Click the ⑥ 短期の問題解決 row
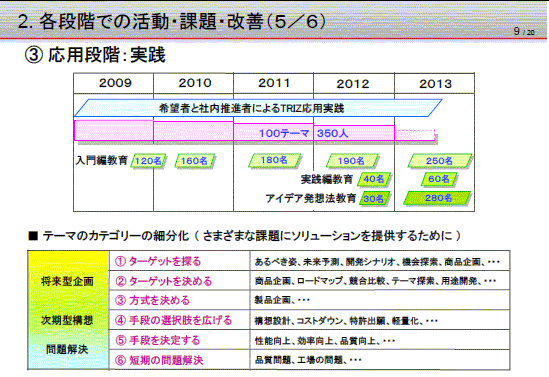 click(310, 359)
